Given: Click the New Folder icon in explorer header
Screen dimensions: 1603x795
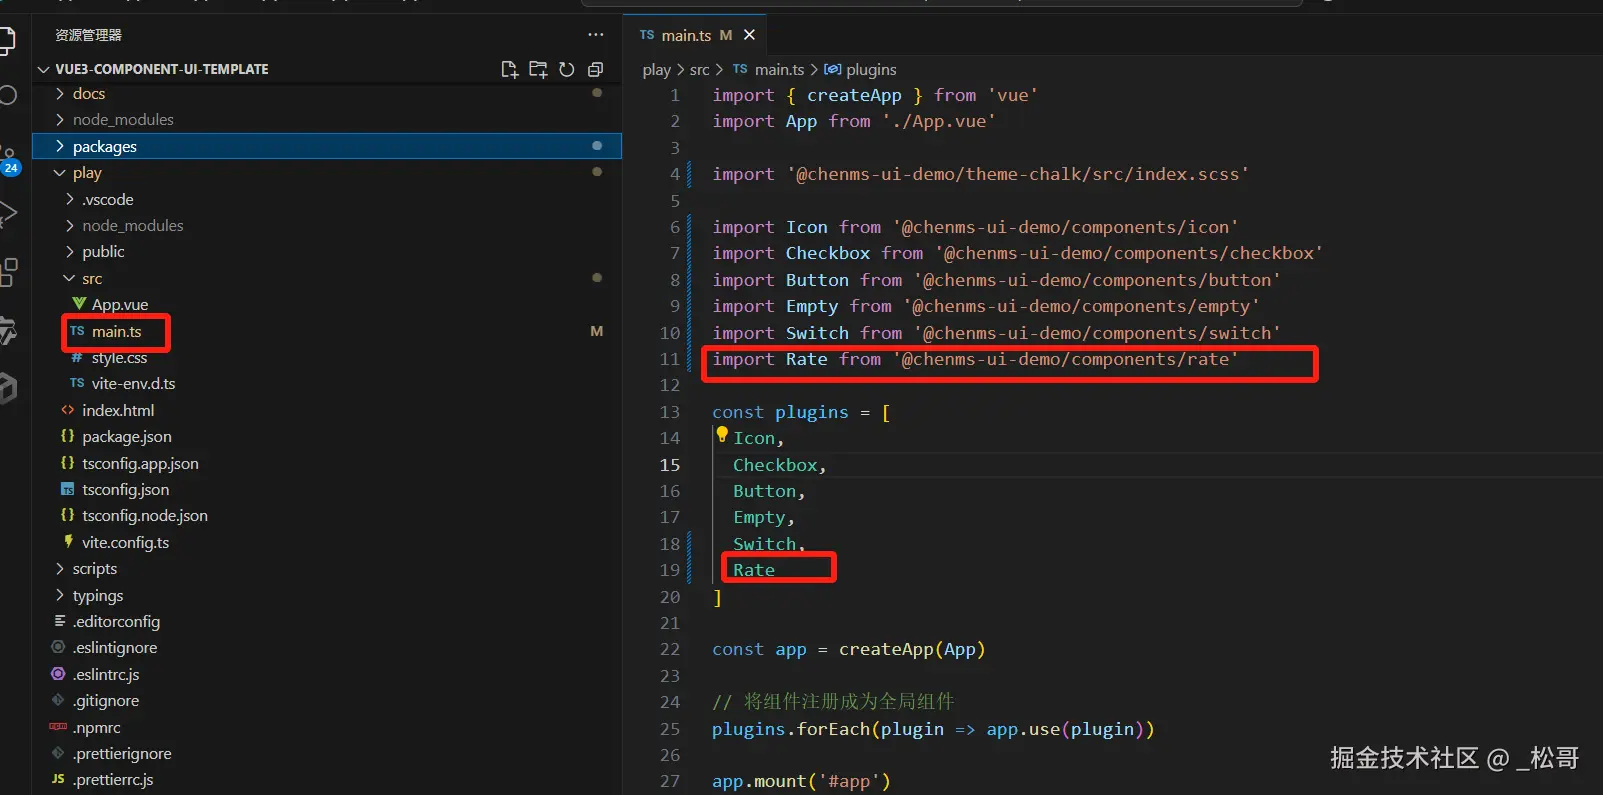Looking at the screenshot, I should (538, 69).
